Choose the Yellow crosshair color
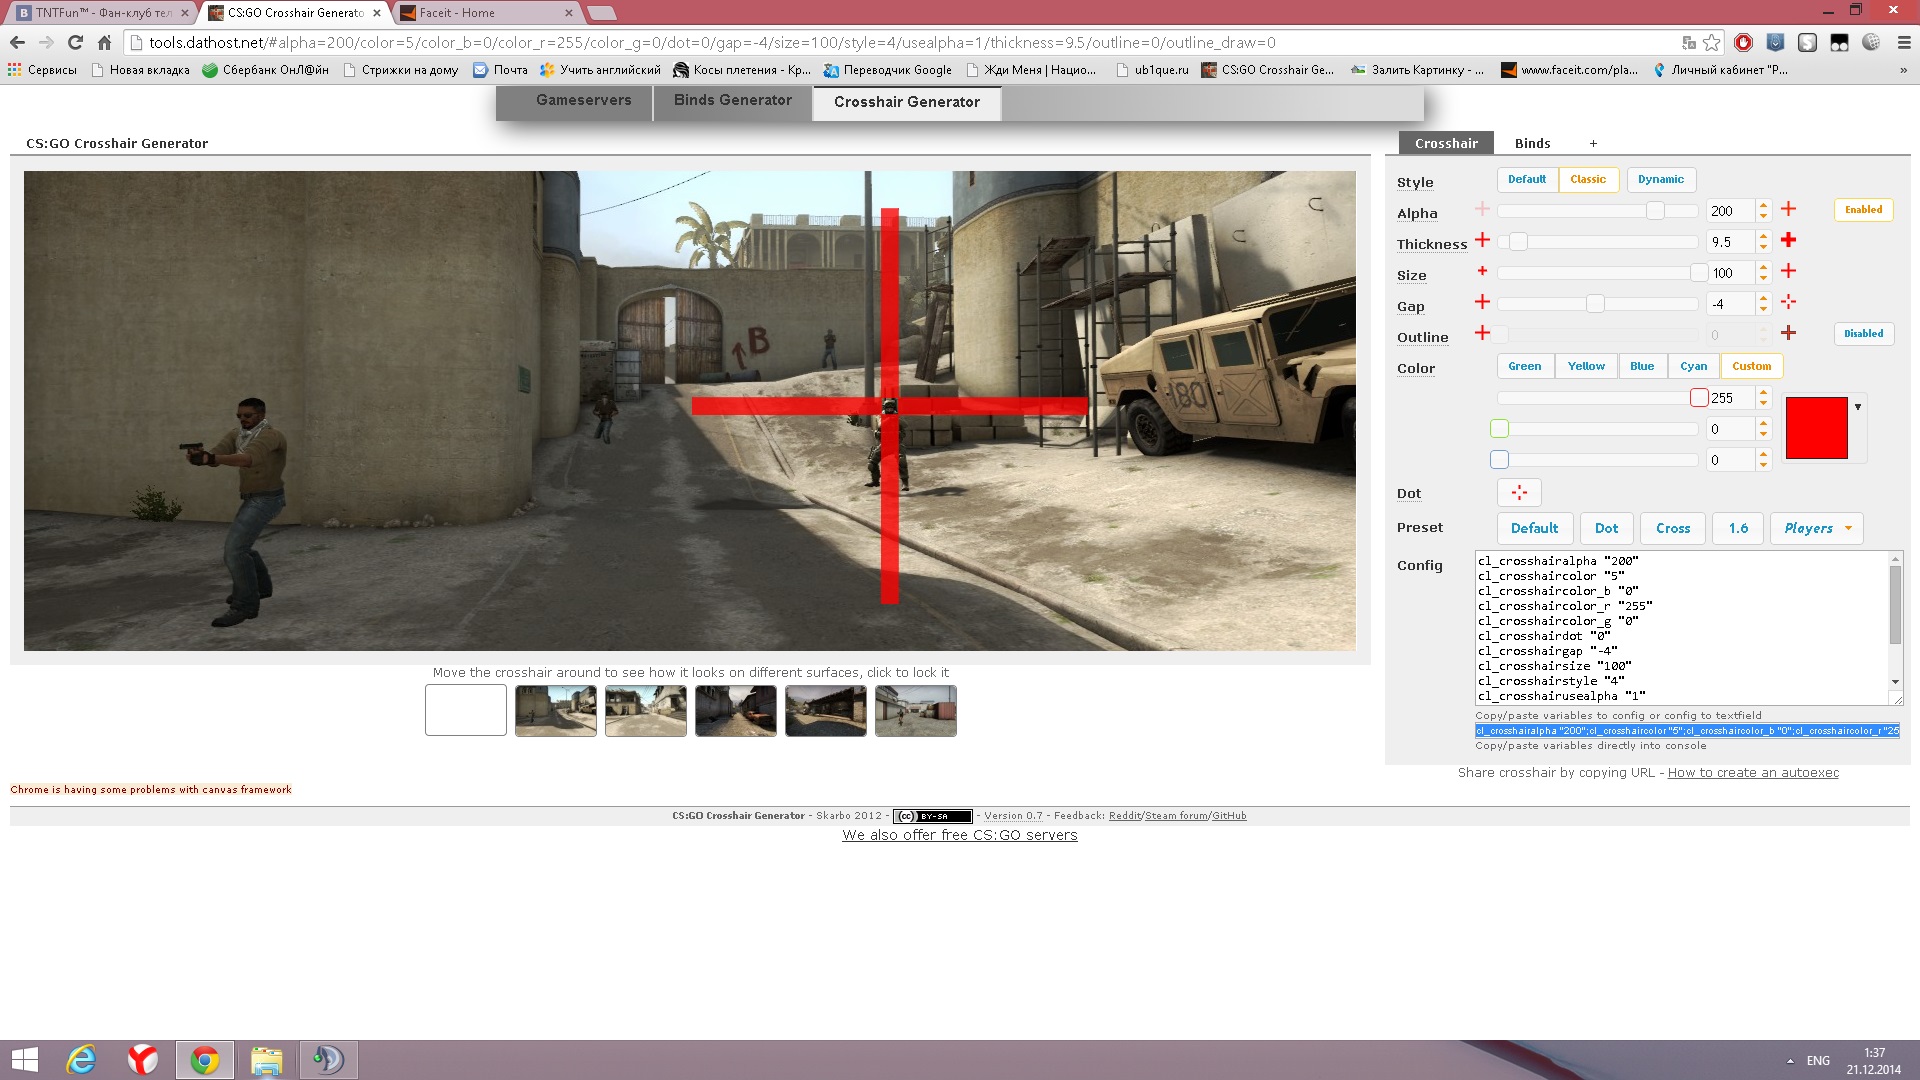 coord(1586,367)
